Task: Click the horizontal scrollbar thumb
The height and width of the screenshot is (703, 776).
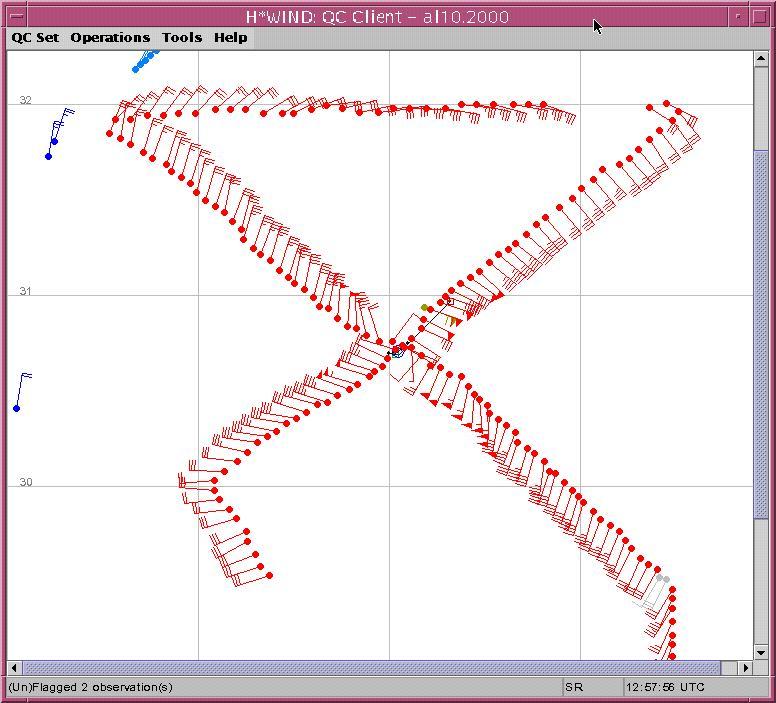Action: tap(370, 667)
